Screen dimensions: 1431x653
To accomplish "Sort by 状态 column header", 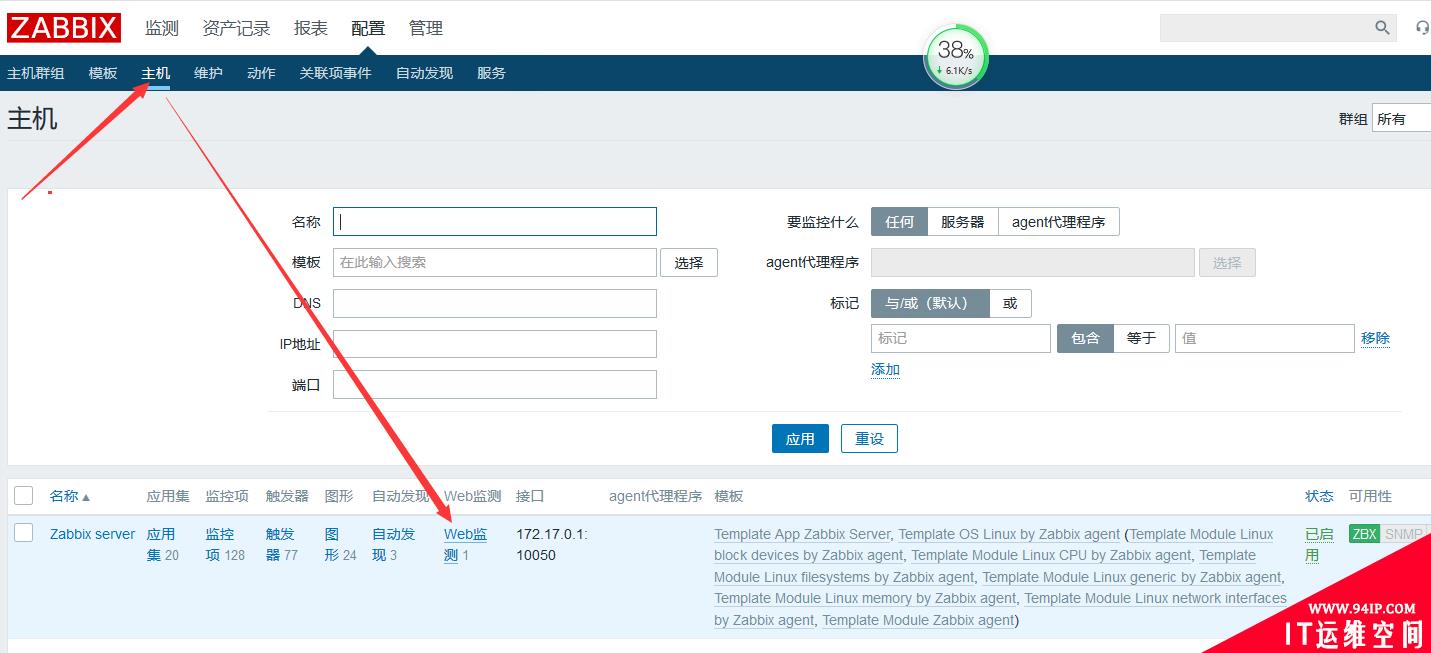I will (x=1319, y=496).
